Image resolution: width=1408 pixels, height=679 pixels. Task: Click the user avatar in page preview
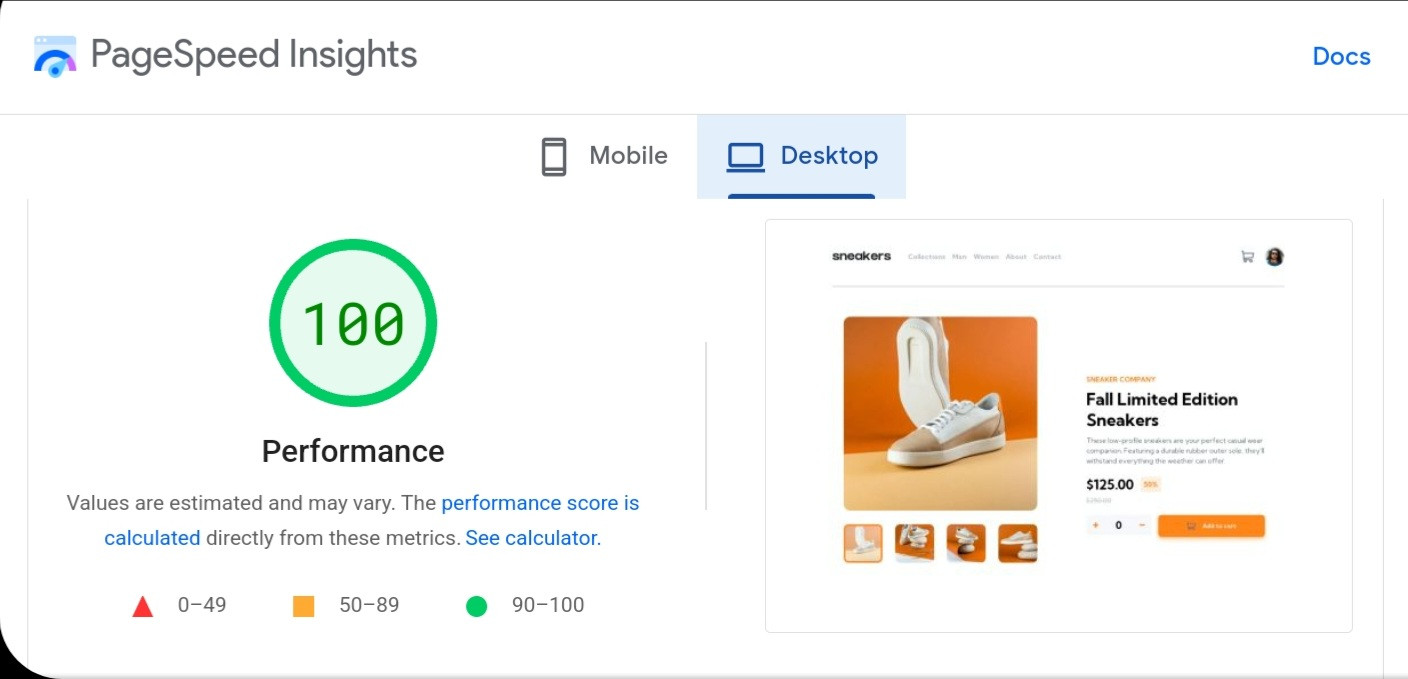(1274, 257)
